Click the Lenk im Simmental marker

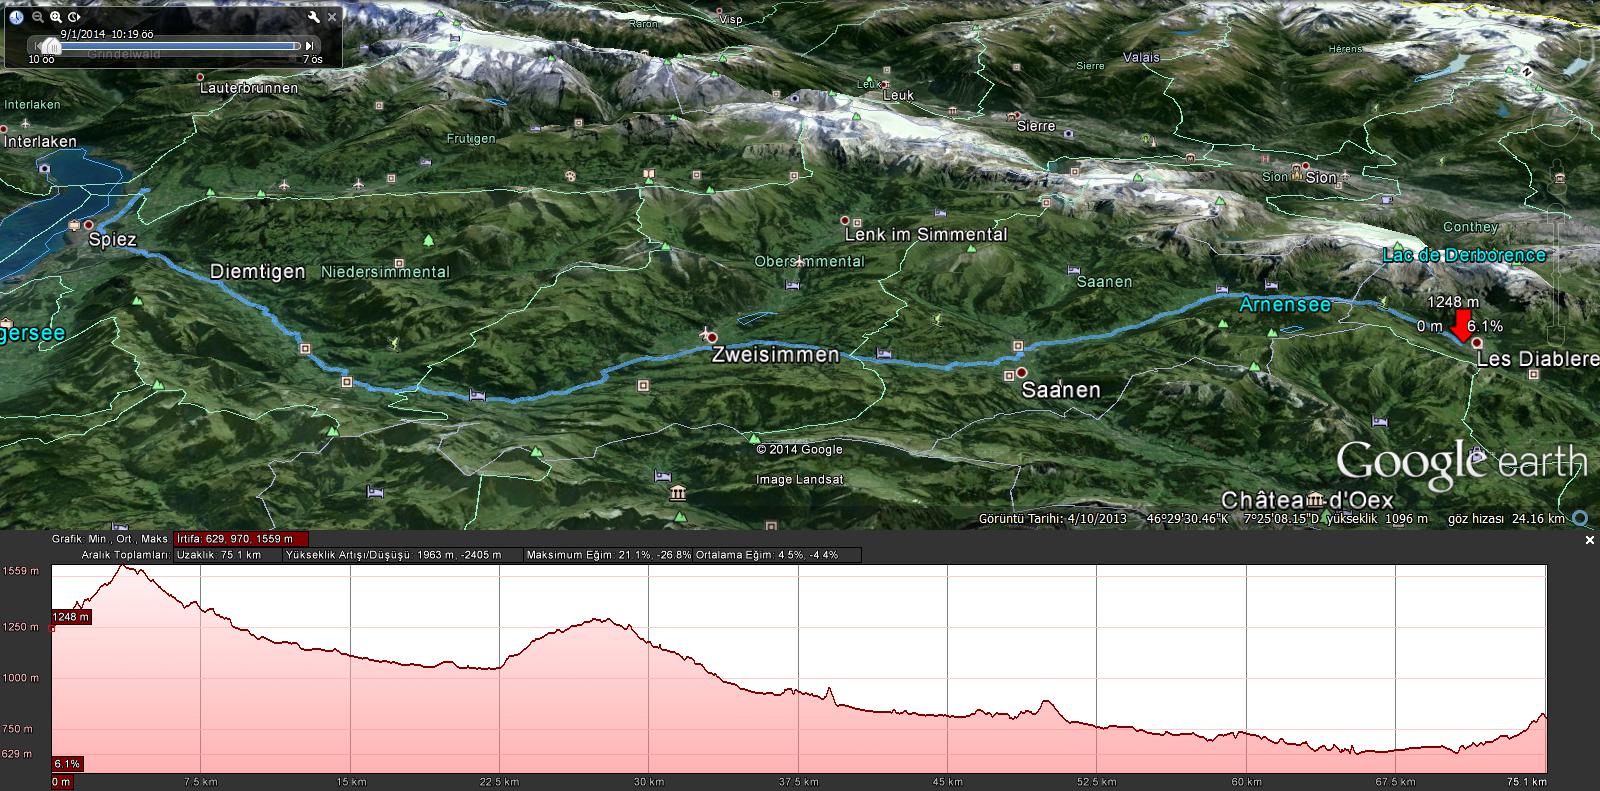pos(846,220)
